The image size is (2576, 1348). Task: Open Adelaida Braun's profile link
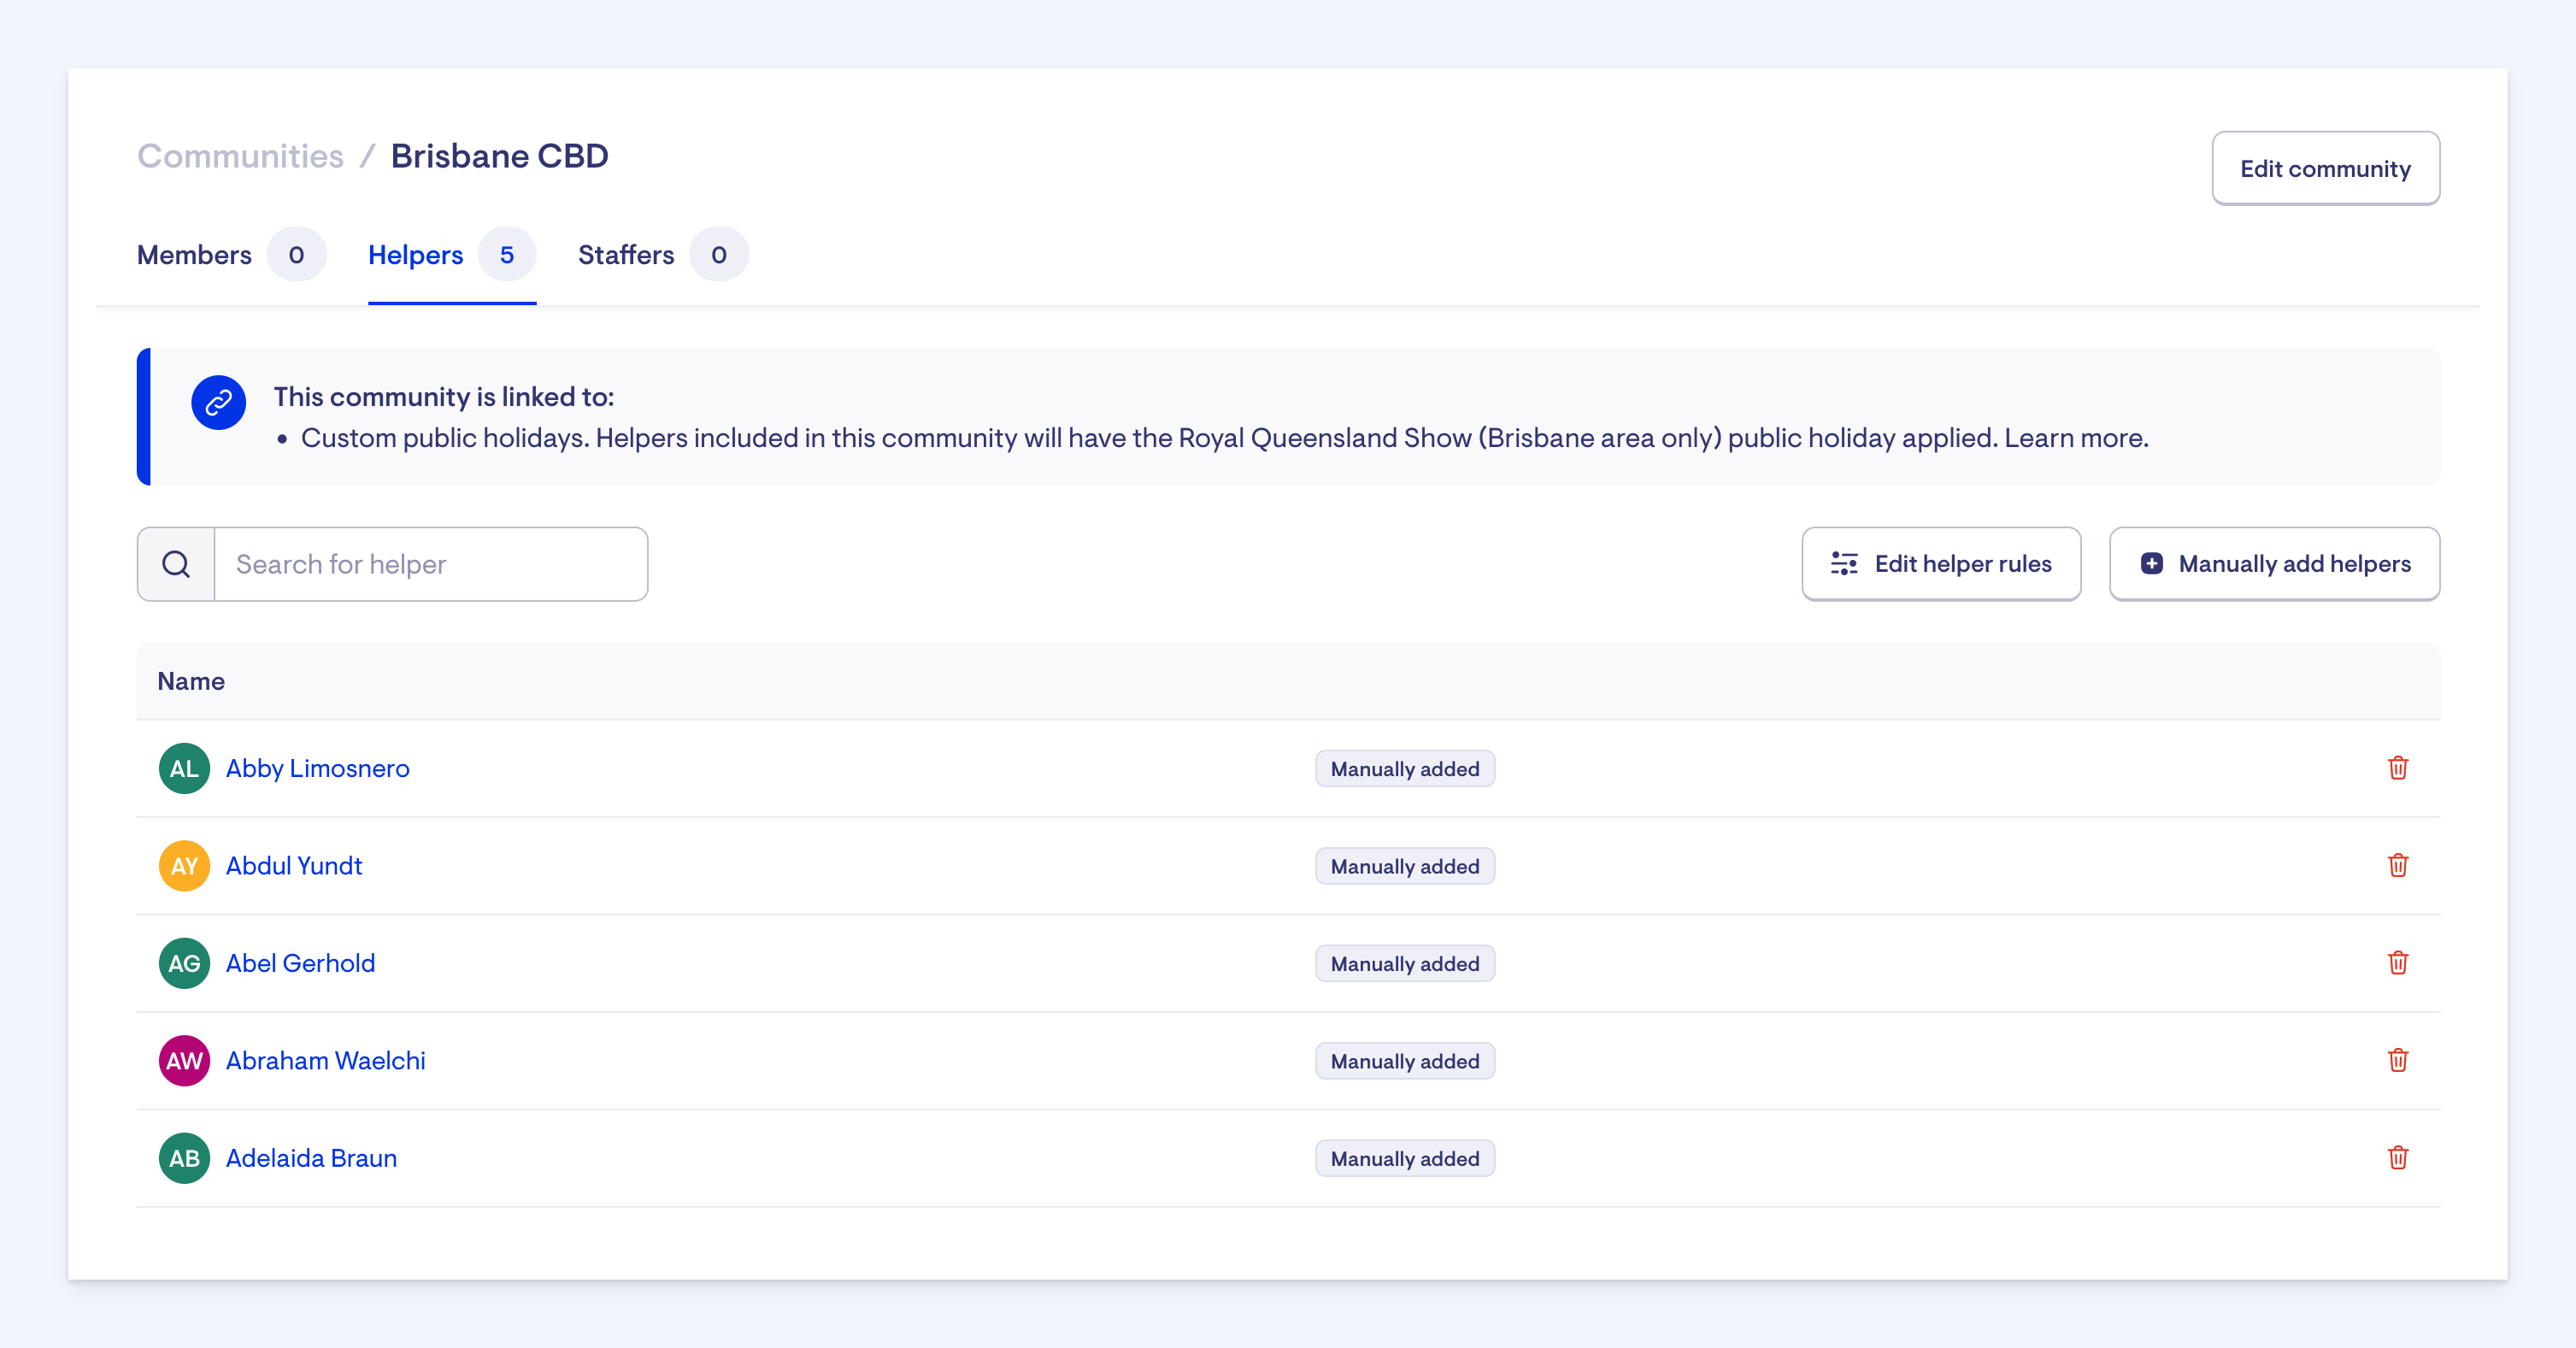tap(311, 1157)
